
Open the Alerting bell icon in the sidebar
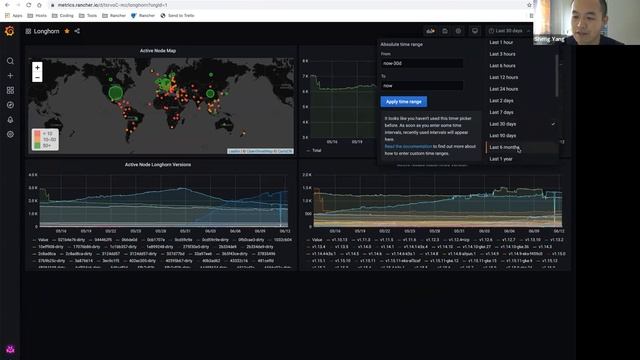[10, 120]
